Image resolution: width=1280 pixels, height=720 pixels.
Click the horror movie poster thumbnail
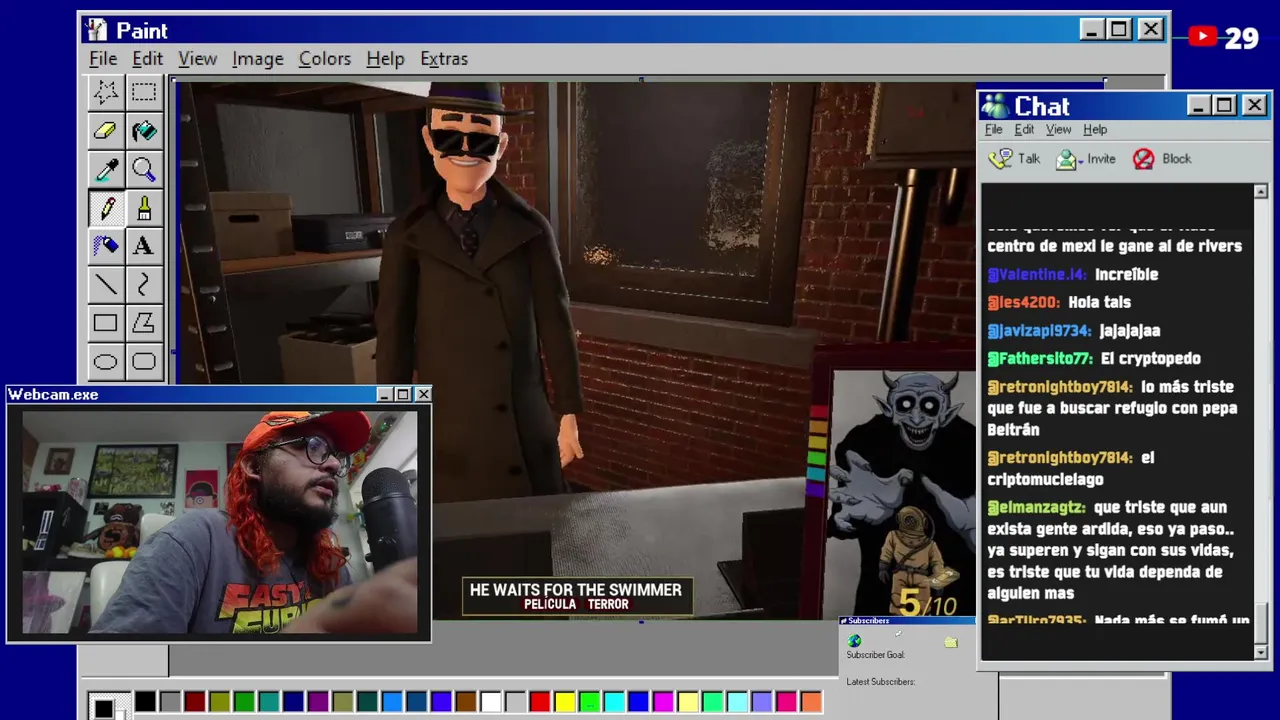tap(904, 494)
